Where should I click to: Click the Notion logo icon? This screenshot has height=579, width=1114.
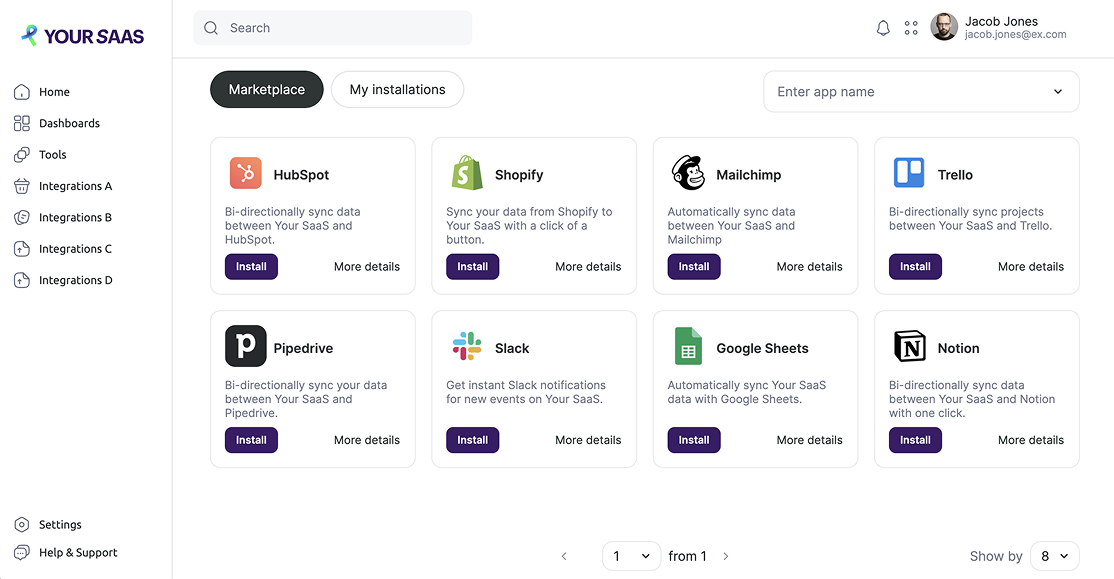(x=909, y=346)
